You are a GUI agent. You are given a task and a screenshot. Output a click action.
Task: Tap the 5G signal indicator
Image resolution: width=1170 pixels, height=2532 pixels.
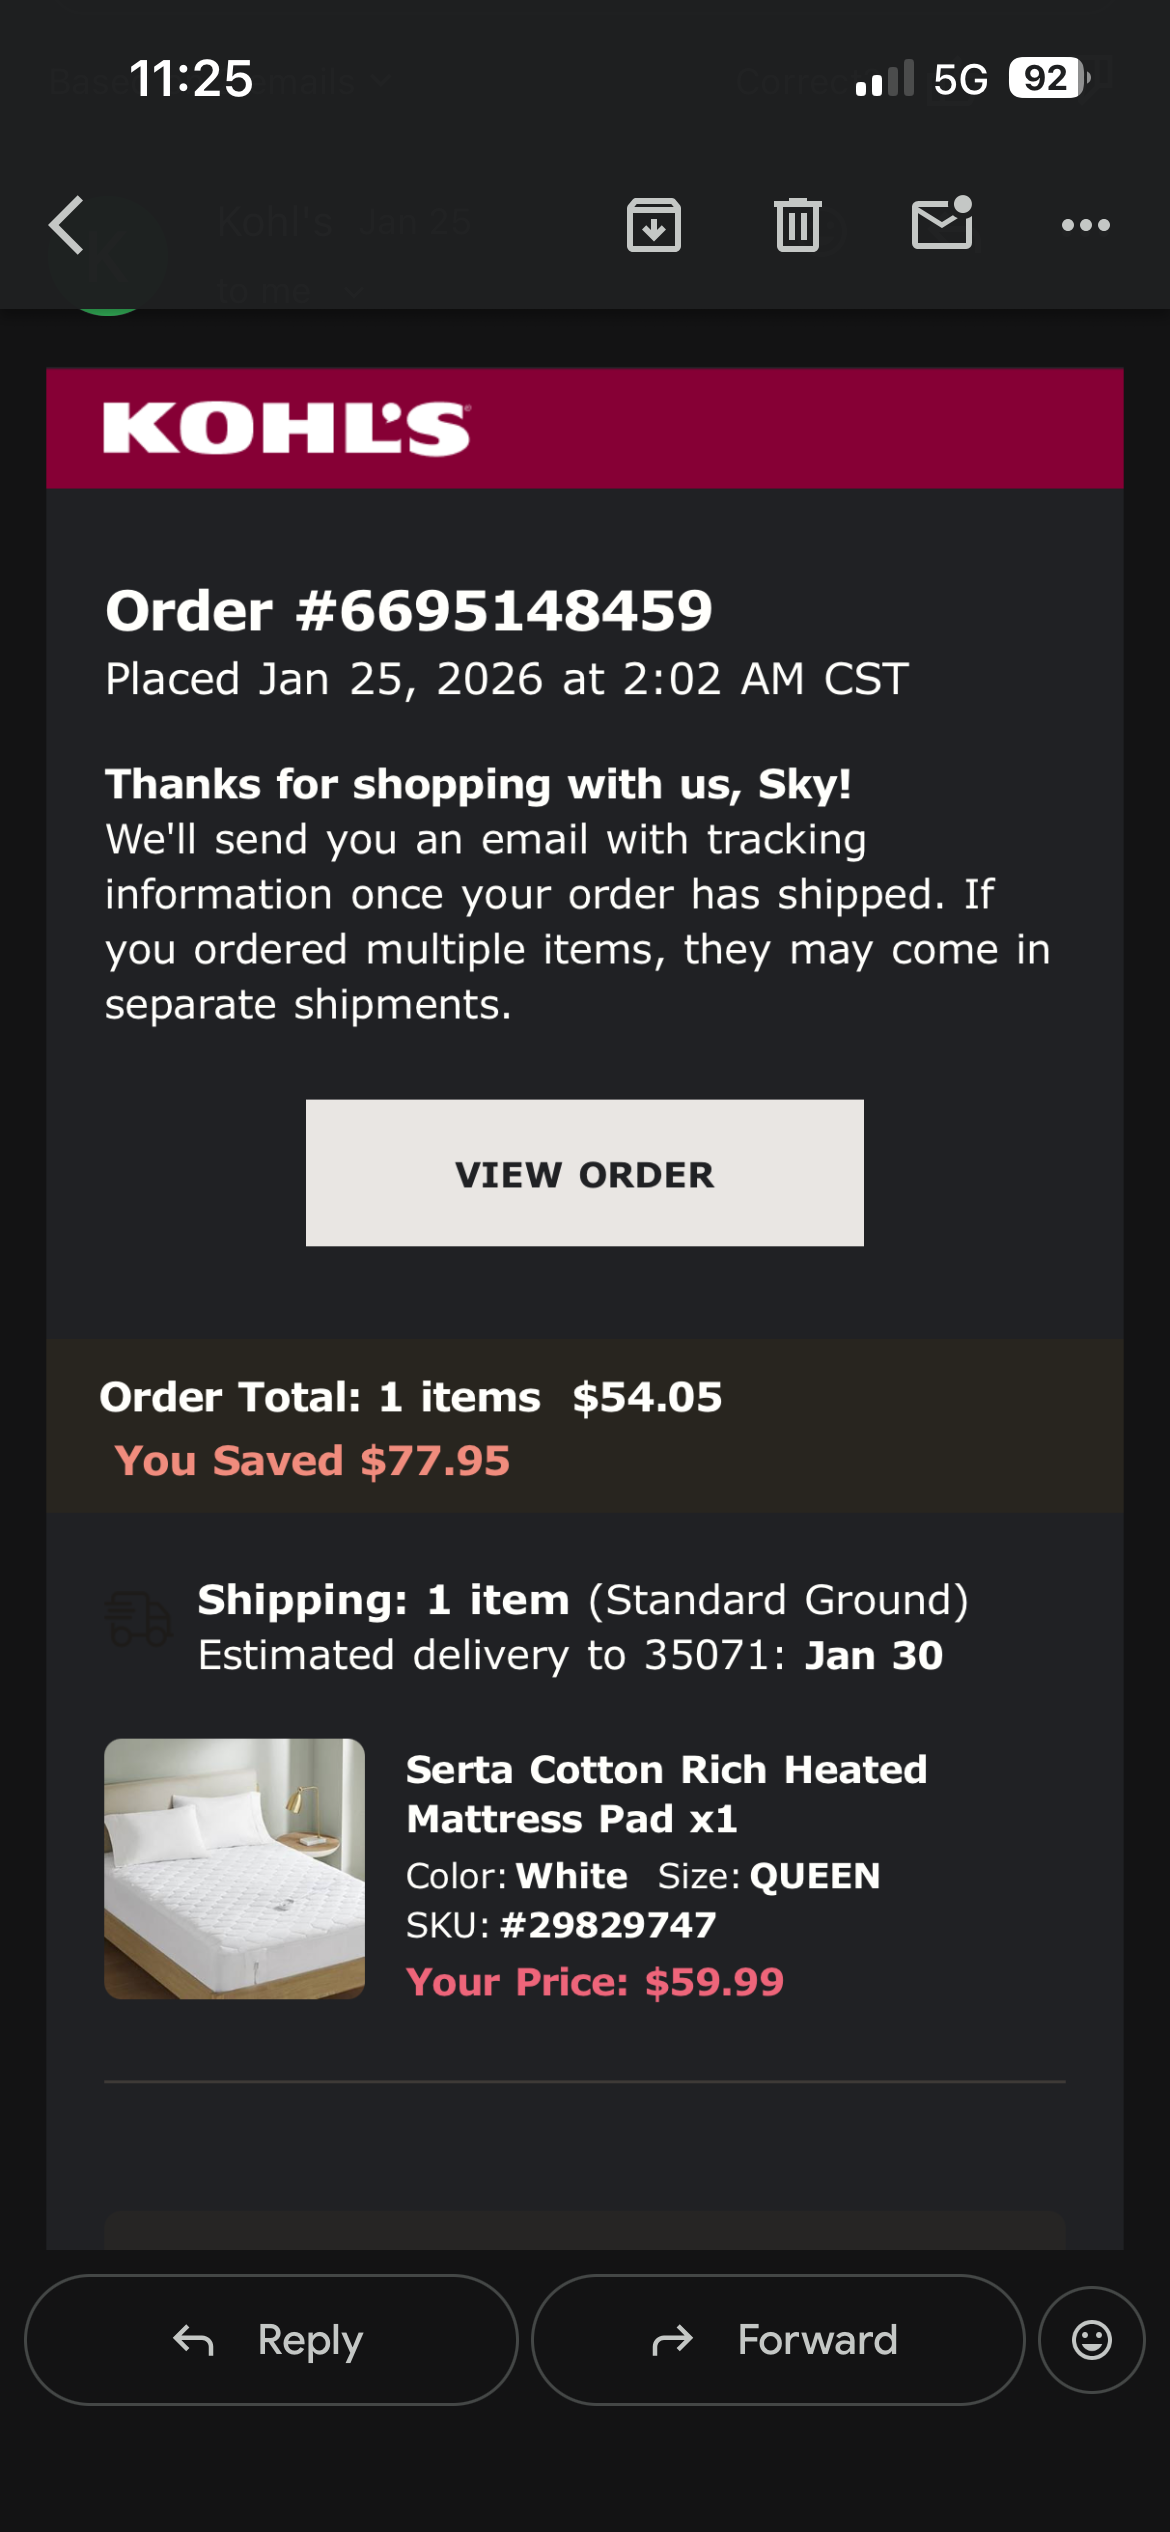click(x=960, y=79)
